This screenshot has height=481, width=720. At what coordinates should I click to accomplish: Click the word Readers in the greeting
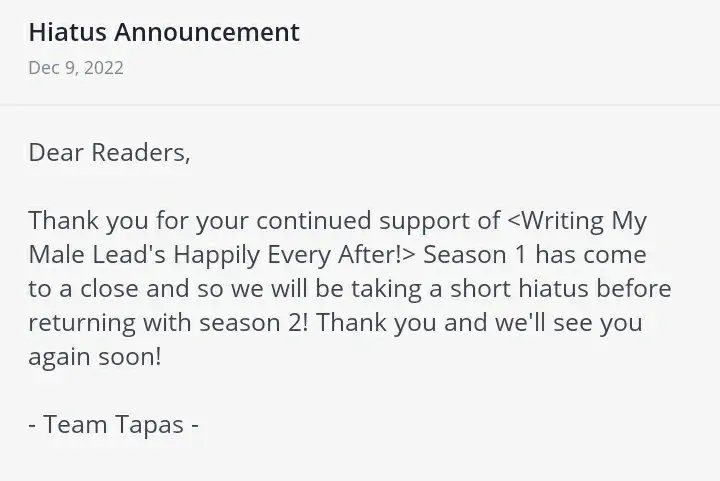click(140, 152)
